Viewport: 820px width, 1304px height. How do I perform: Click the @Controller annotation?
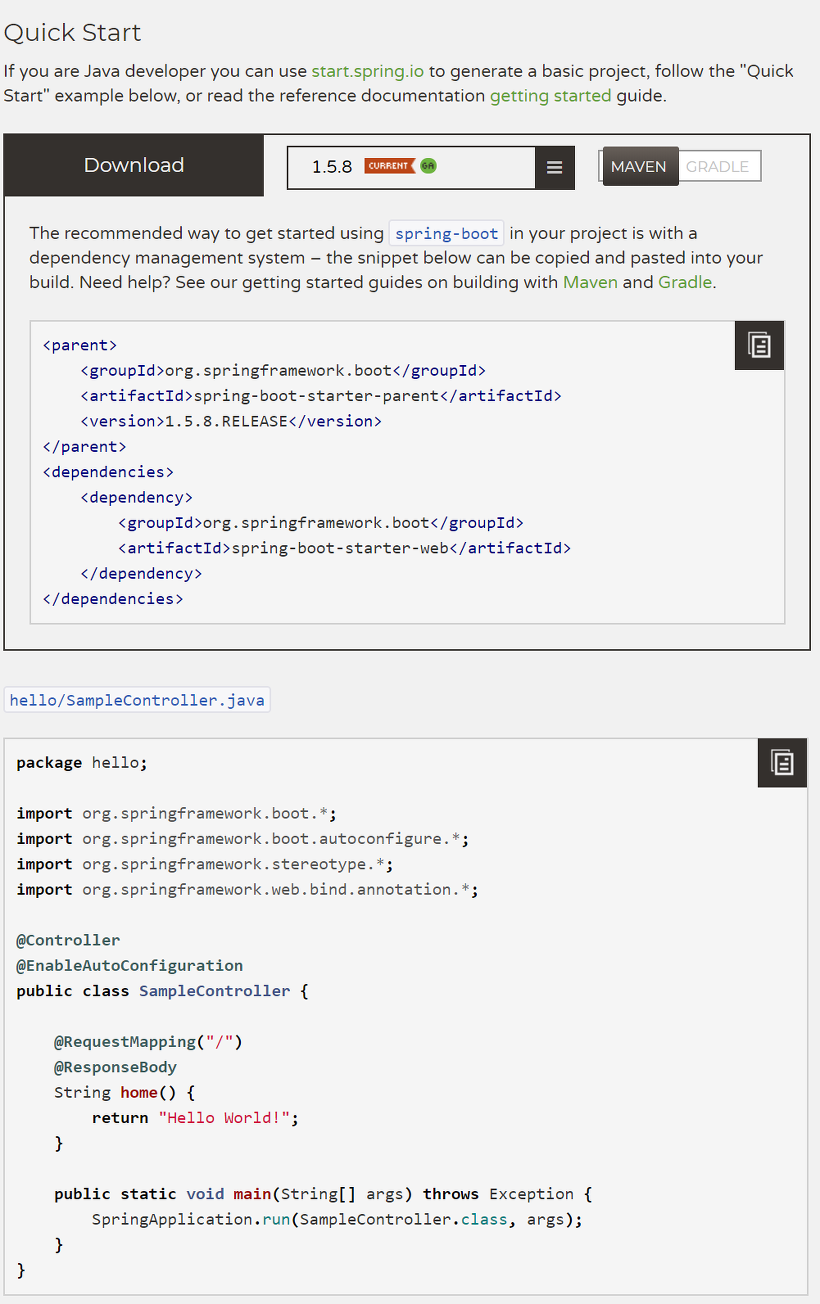pos(68,941)
